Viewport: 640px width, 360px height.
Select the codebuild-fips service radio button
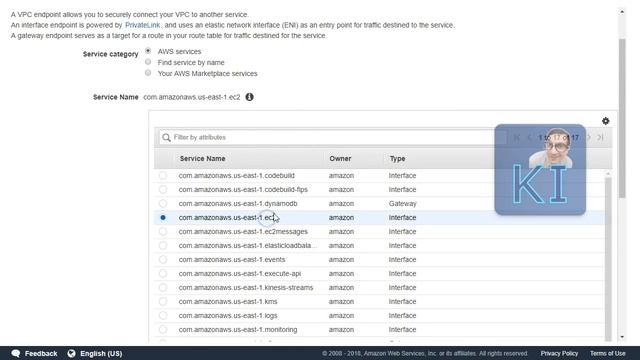[x=163, y=189]
